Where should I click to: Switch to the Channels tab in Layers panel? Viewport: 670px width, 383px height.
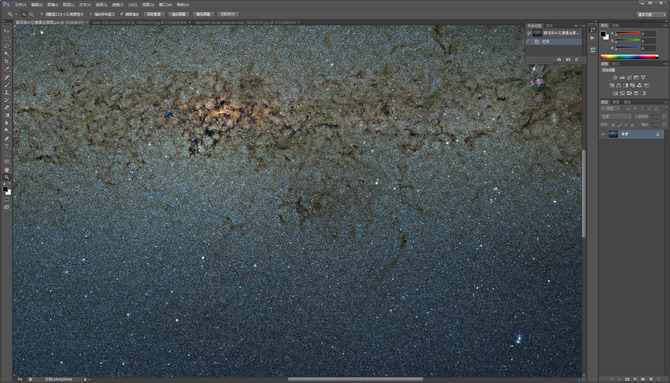pos(616,102)
